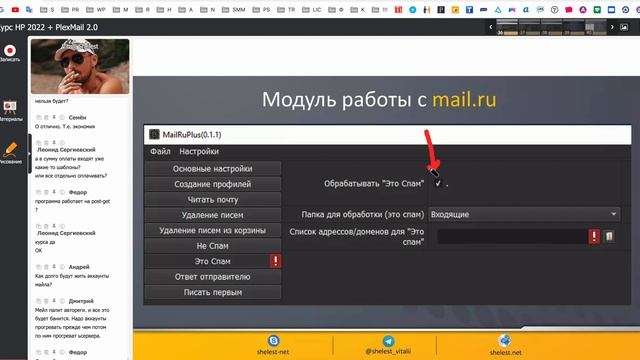The width and height of the screenshot is (640, 360).
Task: Open the R bookmarks folder
Action: coord(142,9)
